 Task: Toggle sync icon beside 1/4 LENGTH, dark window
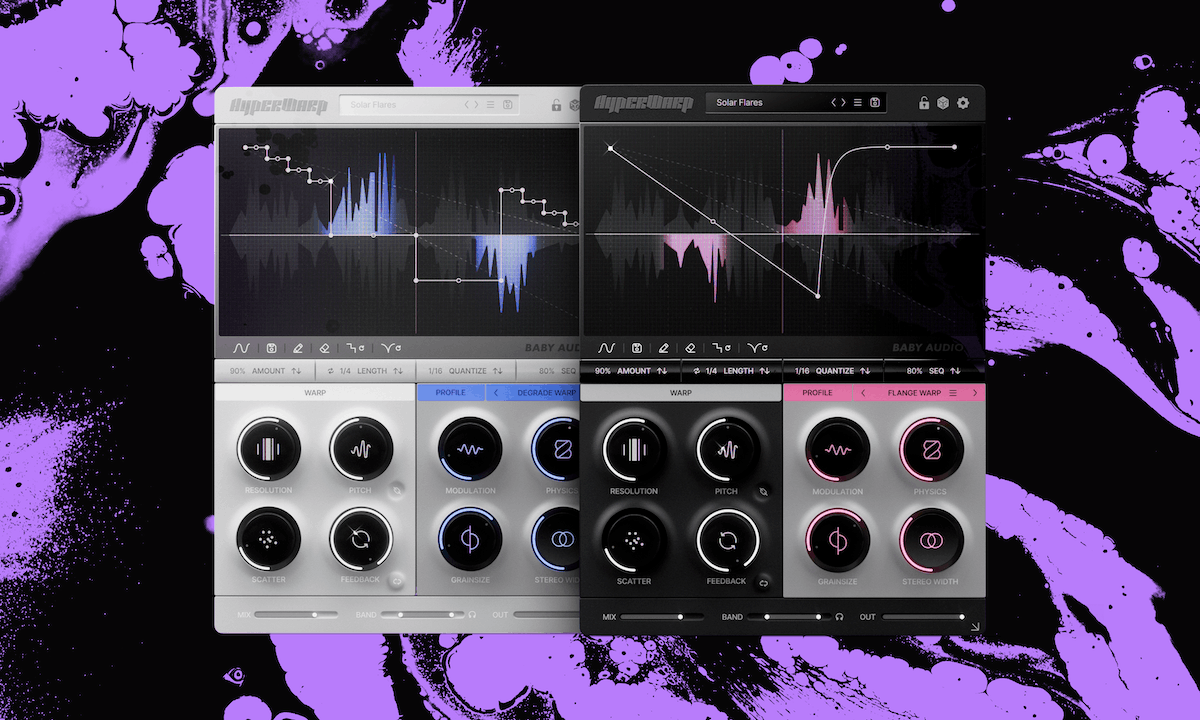(696, 371)
